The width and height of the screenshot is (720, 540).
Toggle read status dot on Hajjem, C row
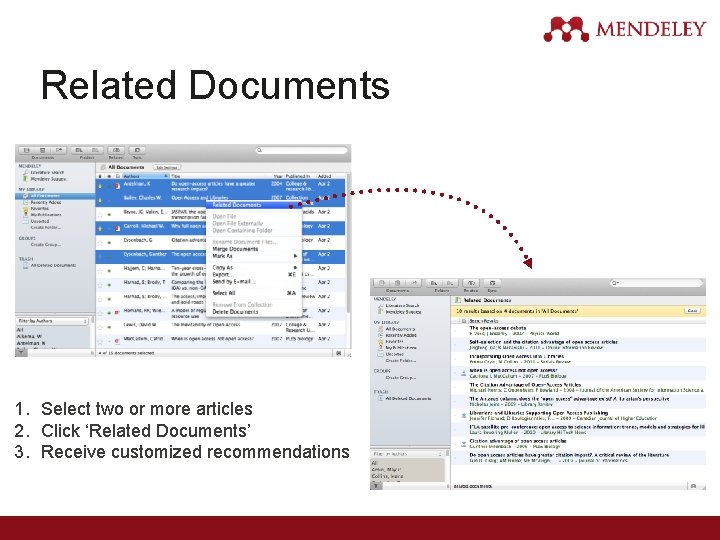[109, 271]
